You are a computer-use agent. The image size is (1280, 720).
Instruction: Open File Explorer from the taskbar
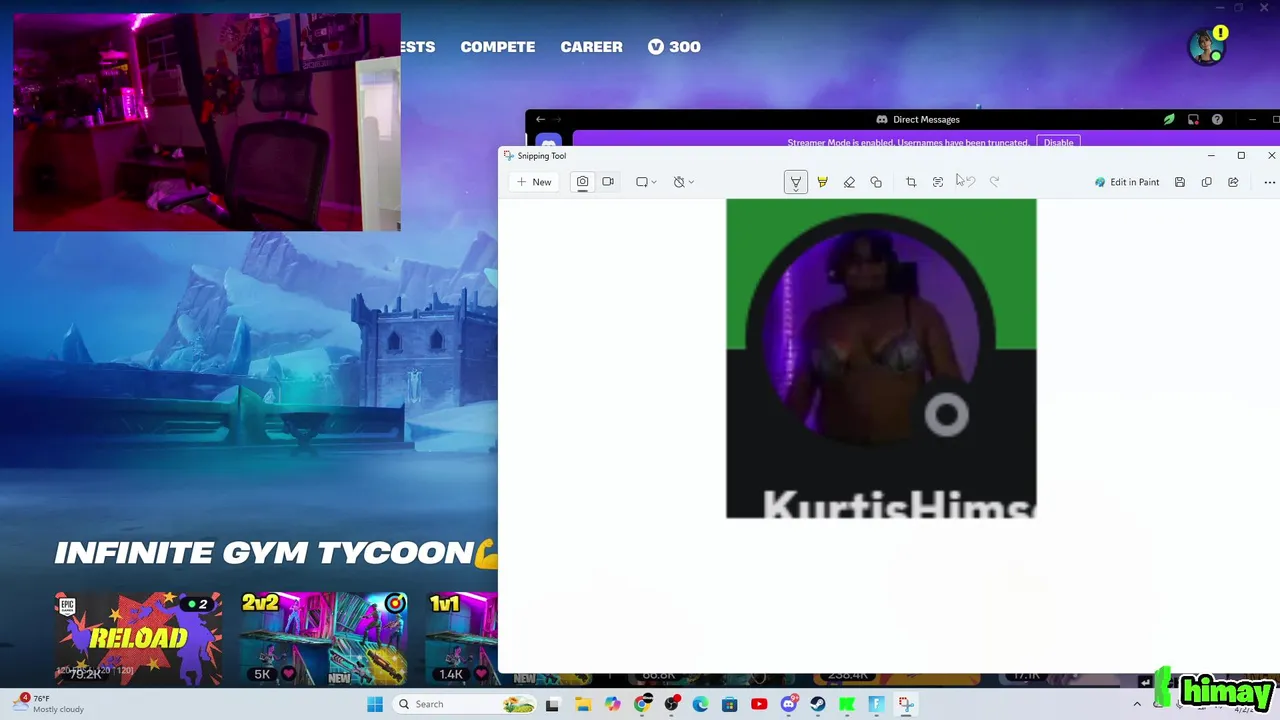[x=583, y=704]
